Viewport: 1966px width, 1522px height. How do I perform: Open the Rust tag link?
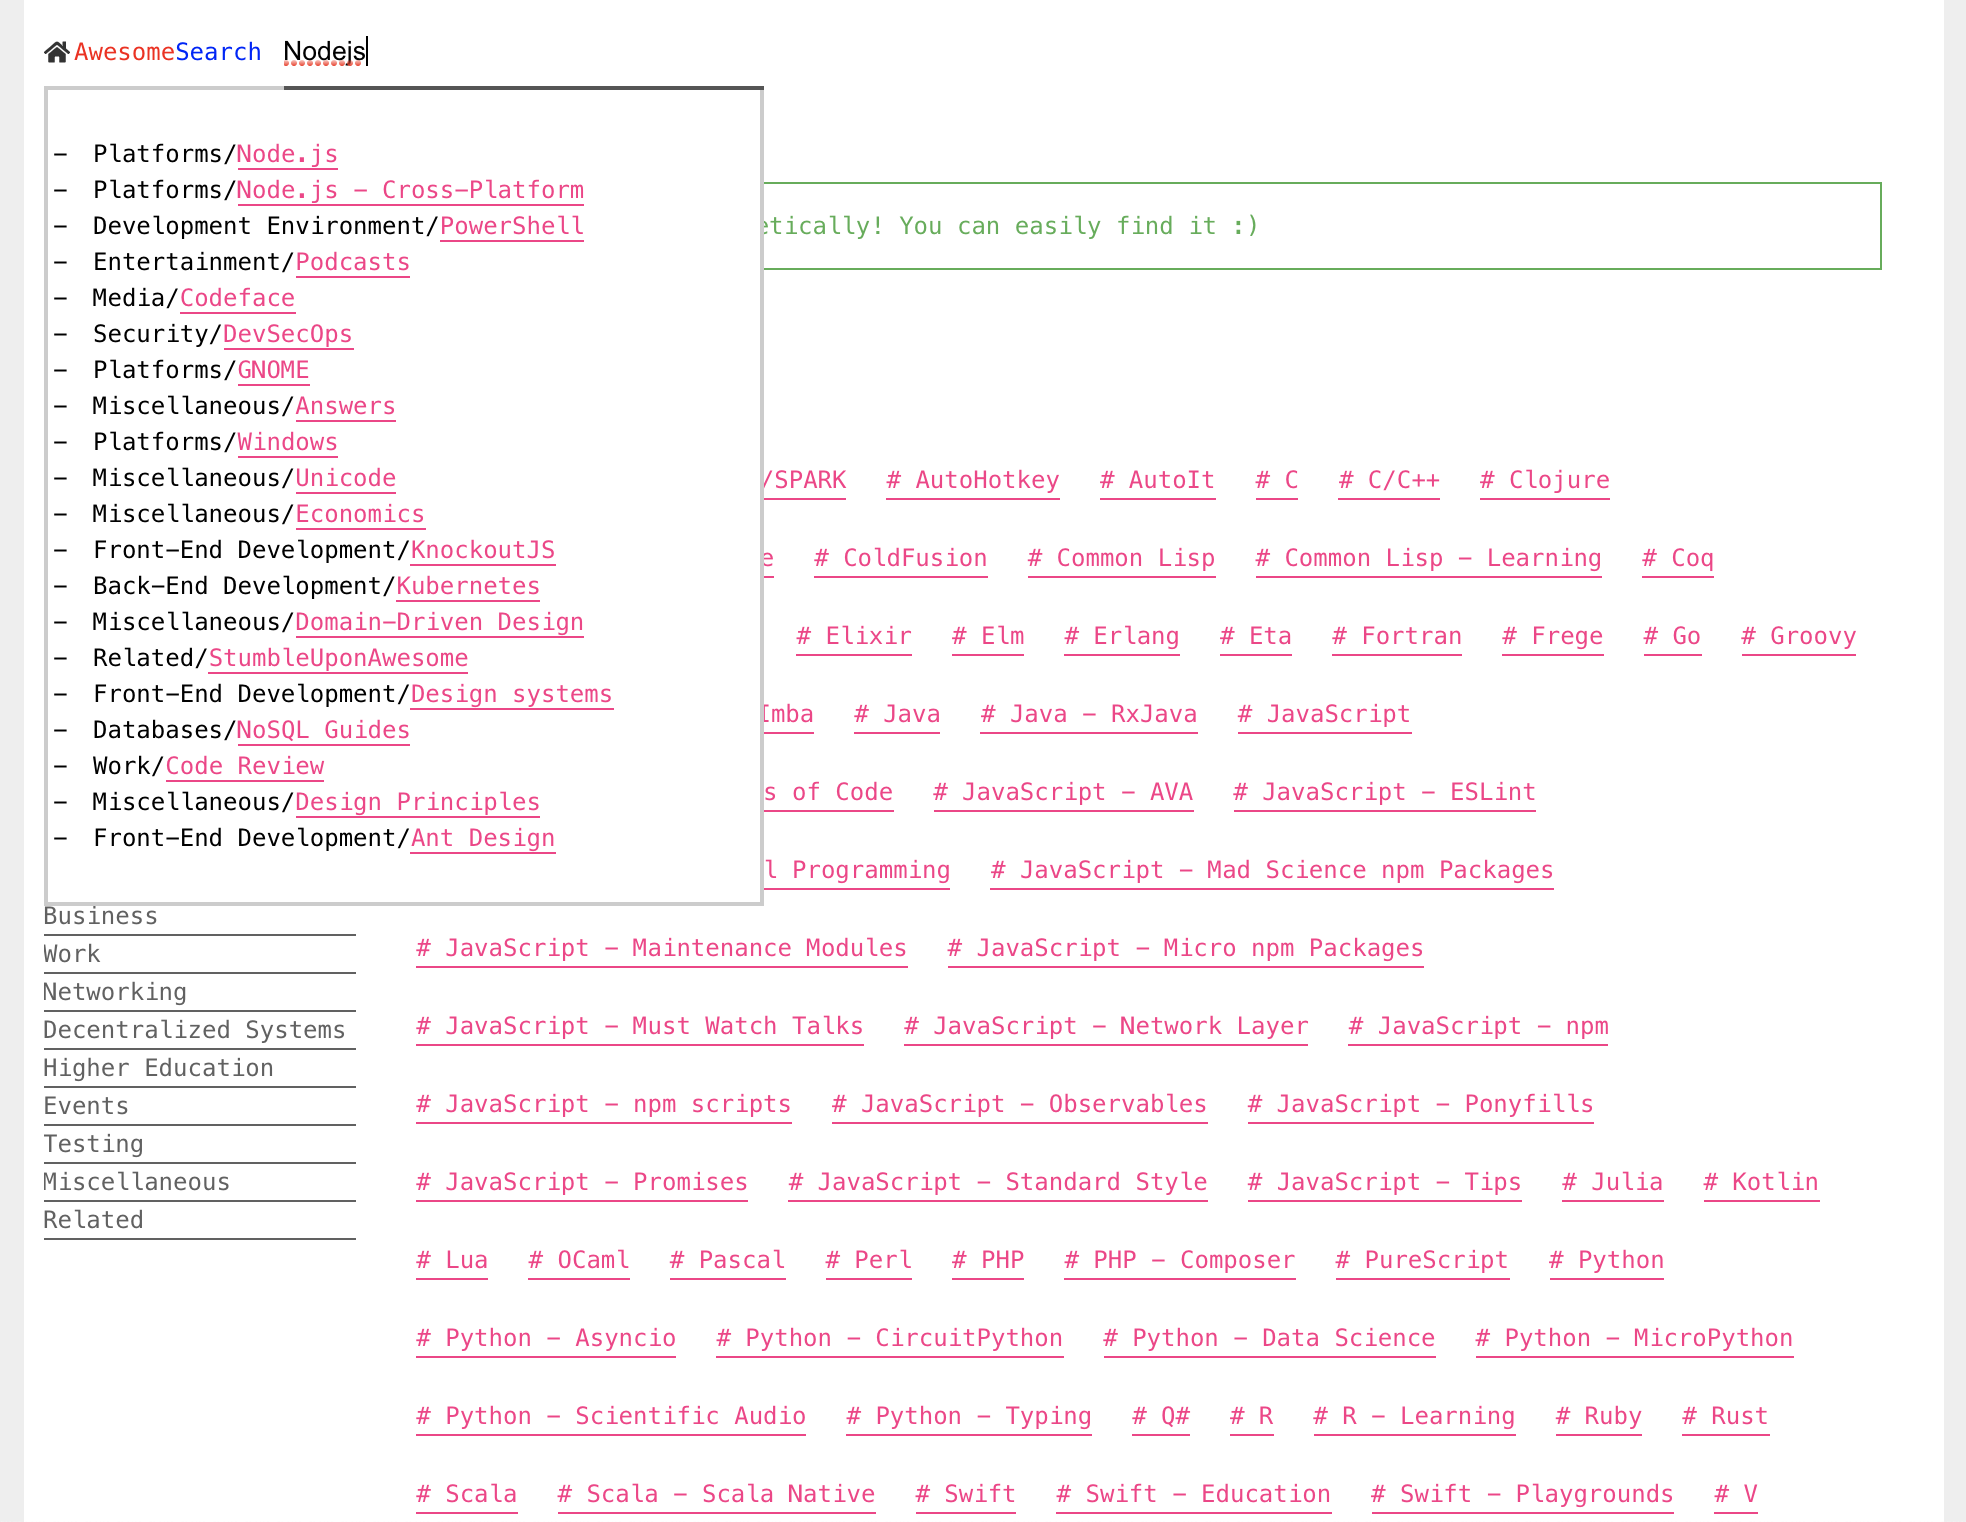(x=1725, y=1415)
